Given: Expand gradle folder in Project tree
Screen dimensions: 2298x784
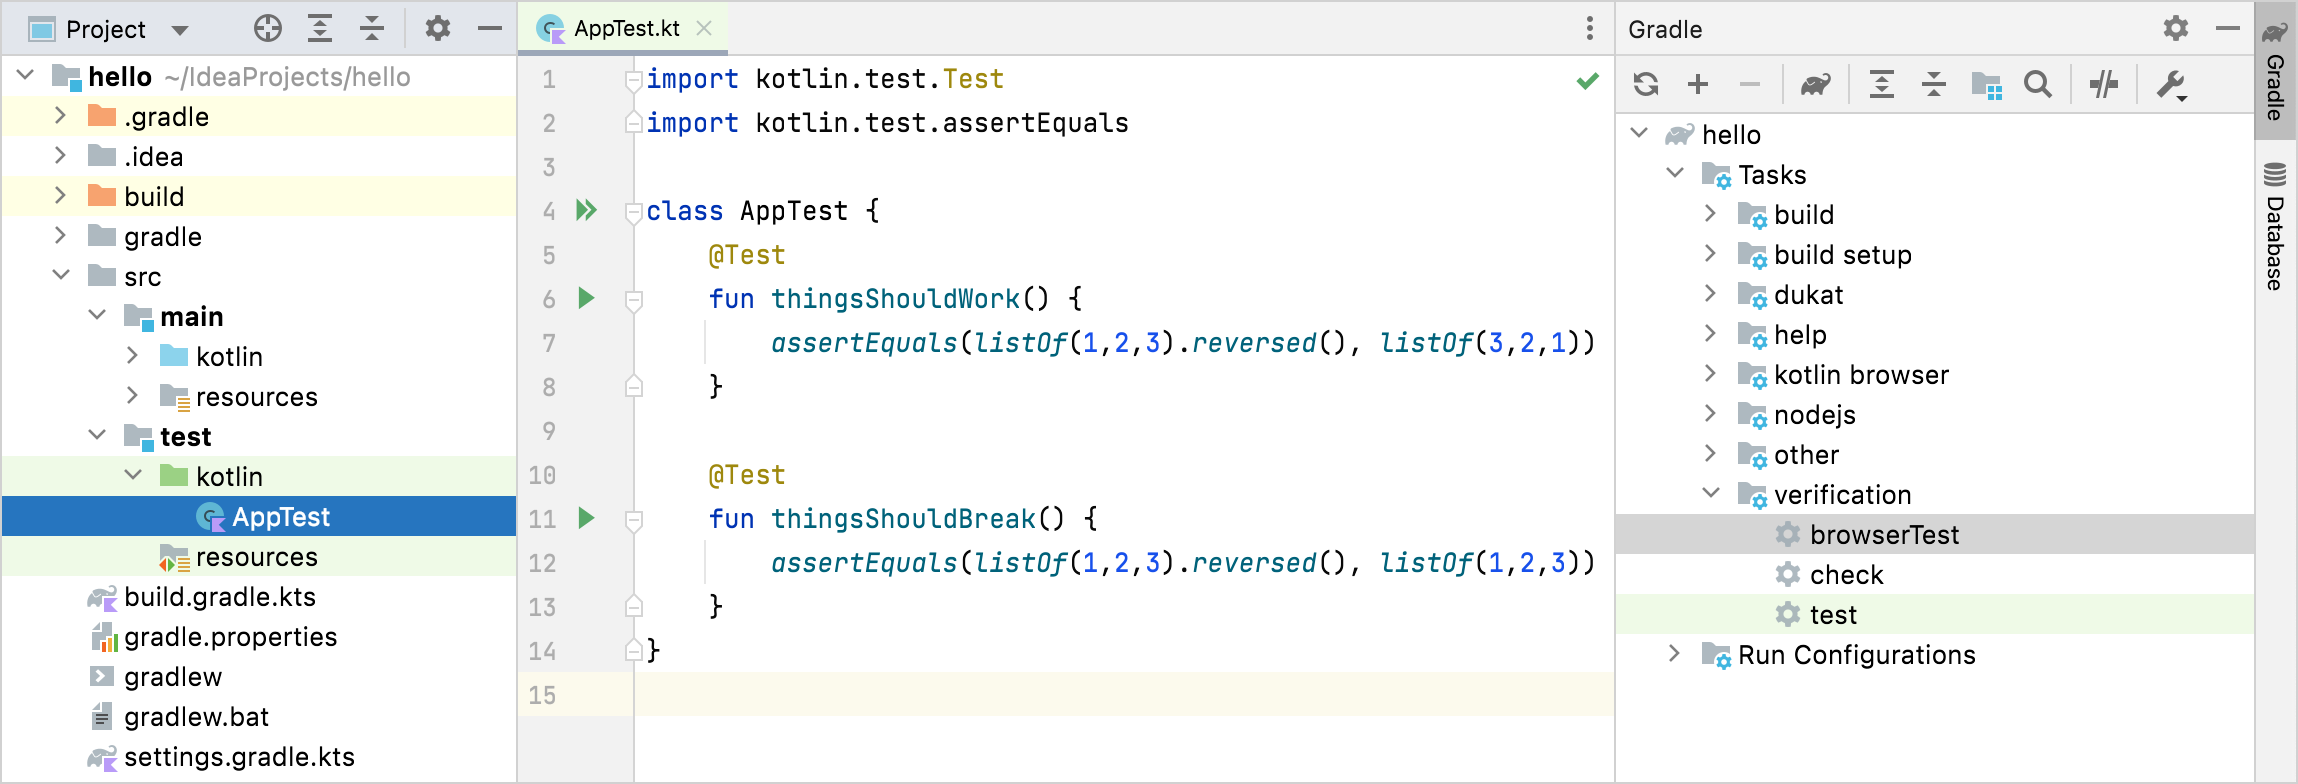Looking at the screenshot, I should (x=60, y=235).
